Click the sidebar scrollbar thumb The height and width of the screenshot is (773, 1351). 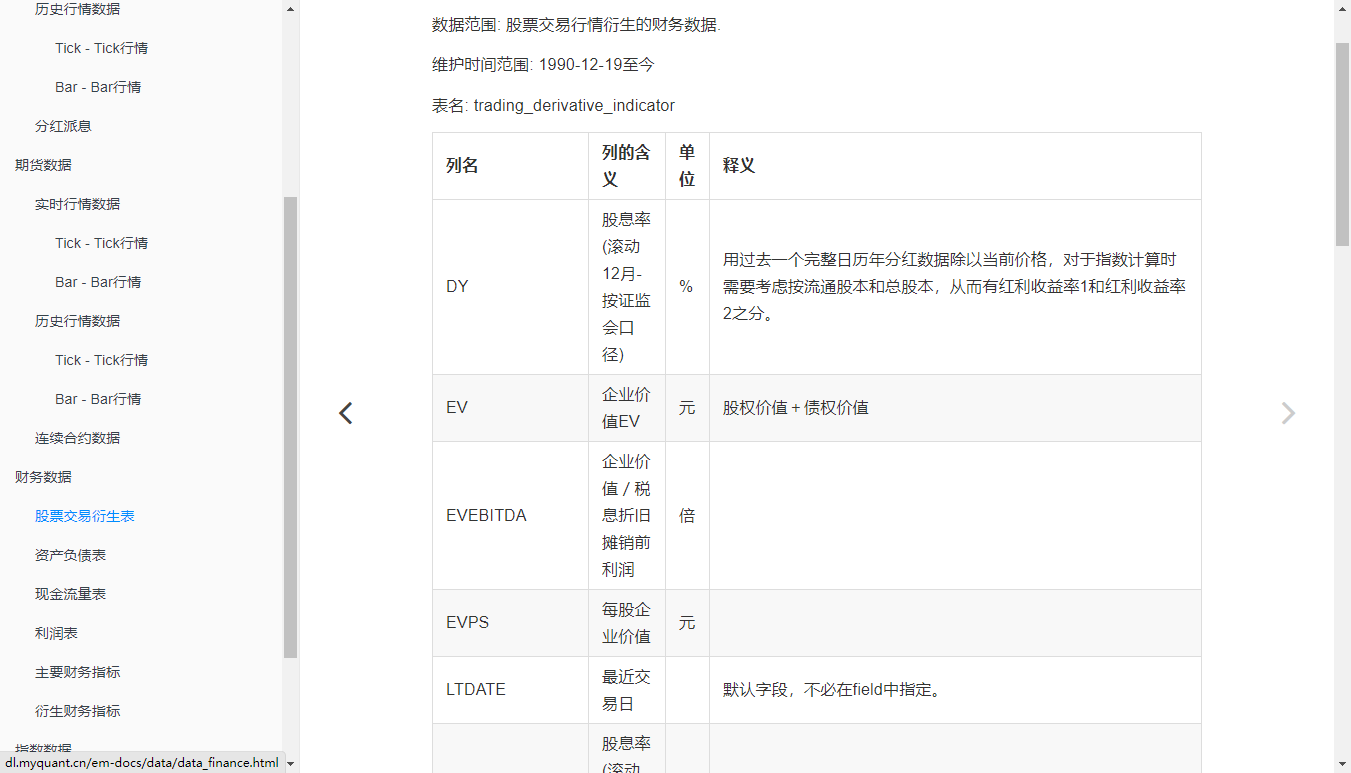(x=290, y=427)
